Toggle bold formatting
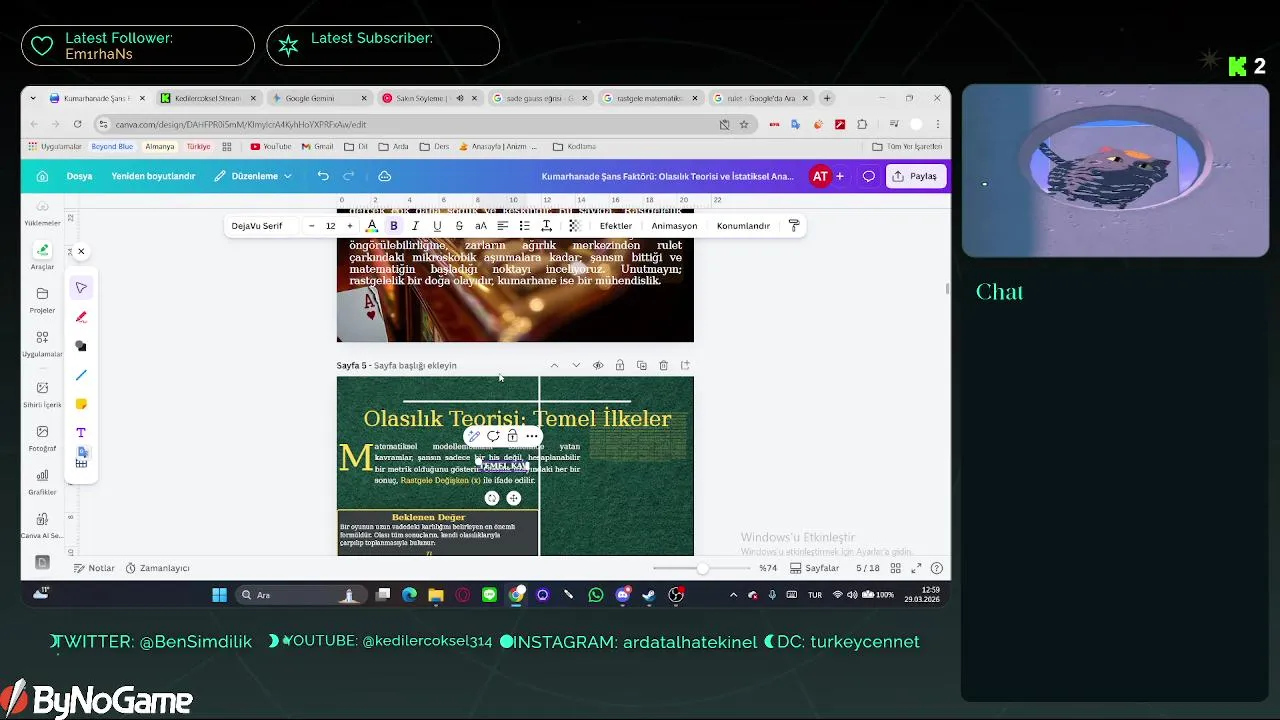This screenshot has width=1280, height=720. pos(393,226)
